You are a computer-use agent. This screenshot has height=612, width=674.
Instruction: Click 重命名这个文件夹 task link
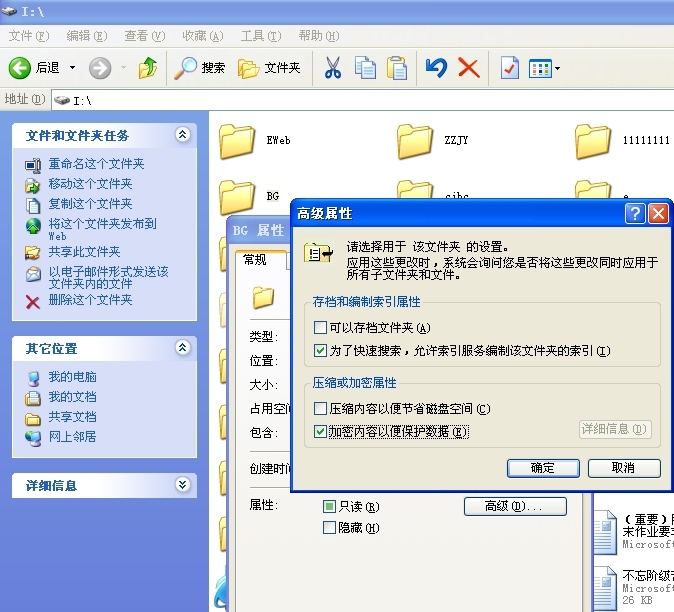click(x=96, y=164)
